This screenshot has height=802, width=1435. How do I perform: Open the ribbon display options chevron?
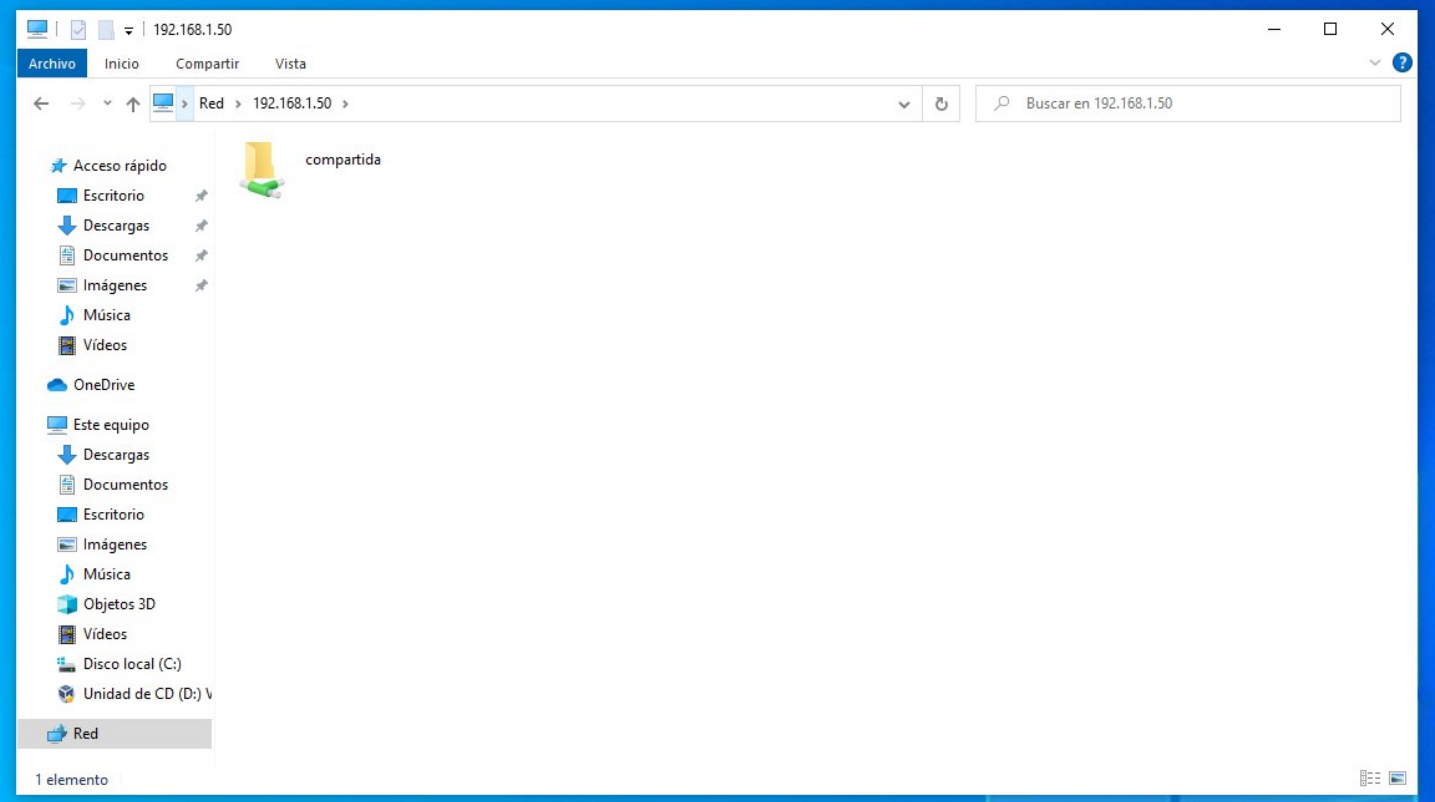pos(1376,61)
